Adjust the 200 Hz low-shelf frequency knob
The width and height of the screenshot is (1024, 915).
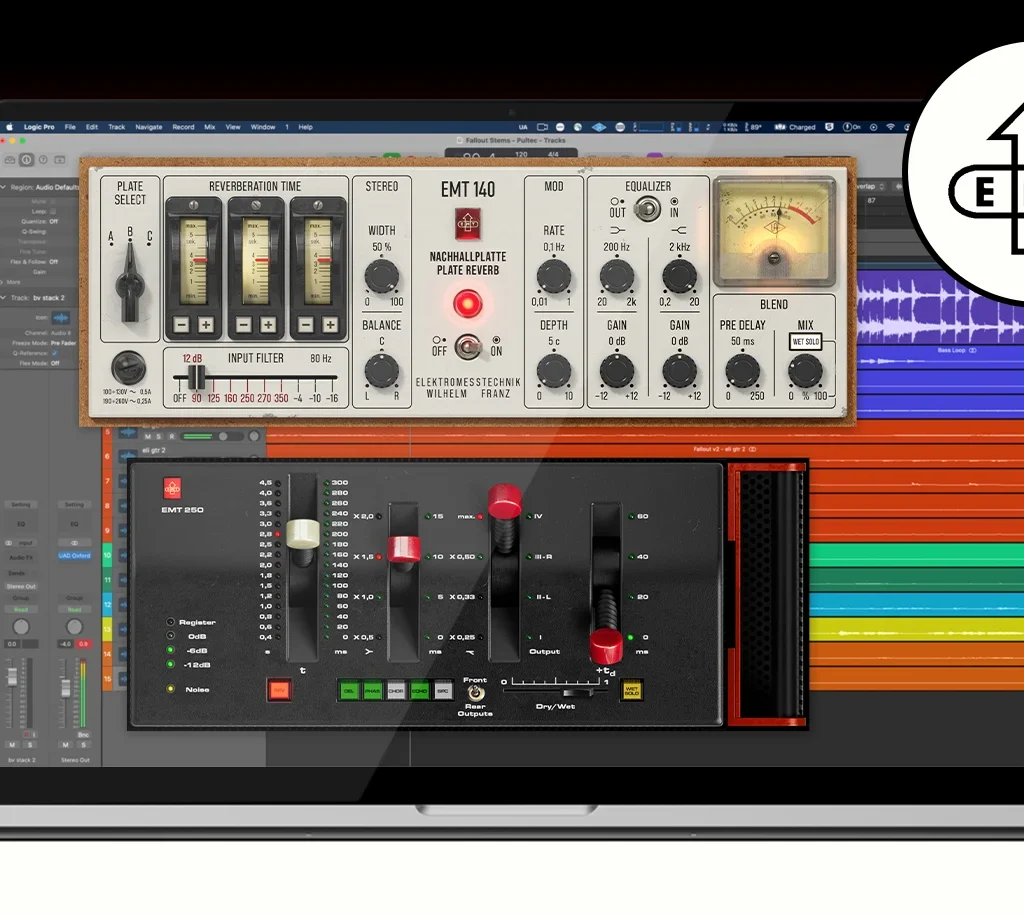(616, 276)
